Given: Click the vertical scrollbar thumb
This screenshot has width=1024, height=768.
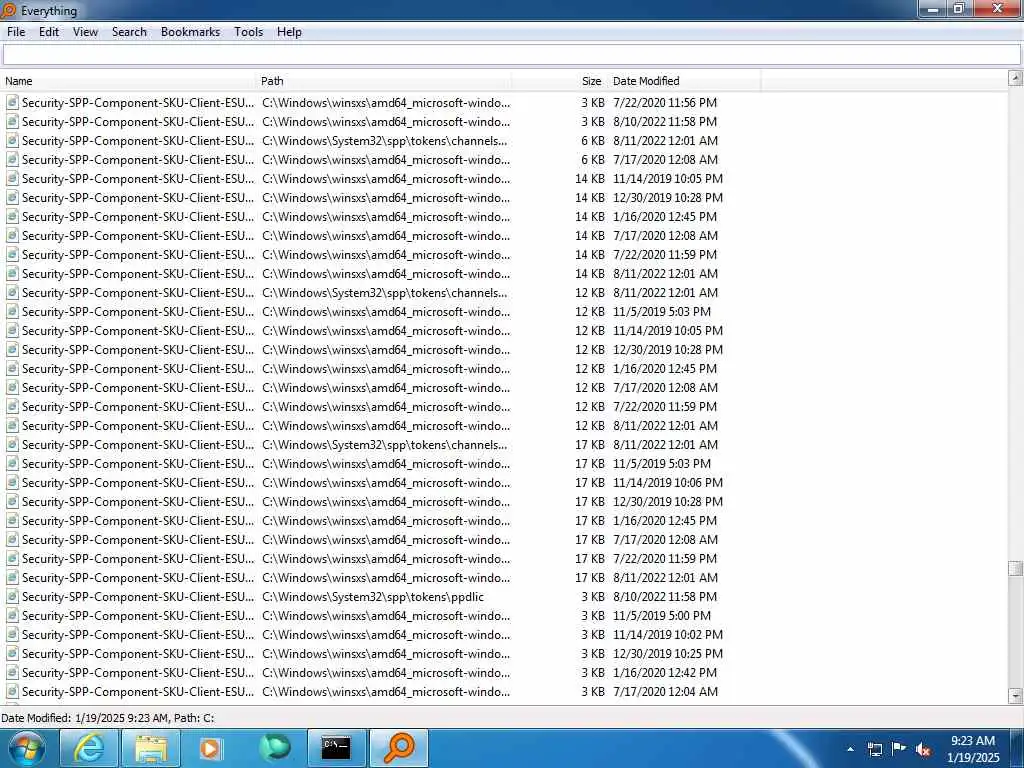Looking at the screenshot, I should pos(1015,568).
